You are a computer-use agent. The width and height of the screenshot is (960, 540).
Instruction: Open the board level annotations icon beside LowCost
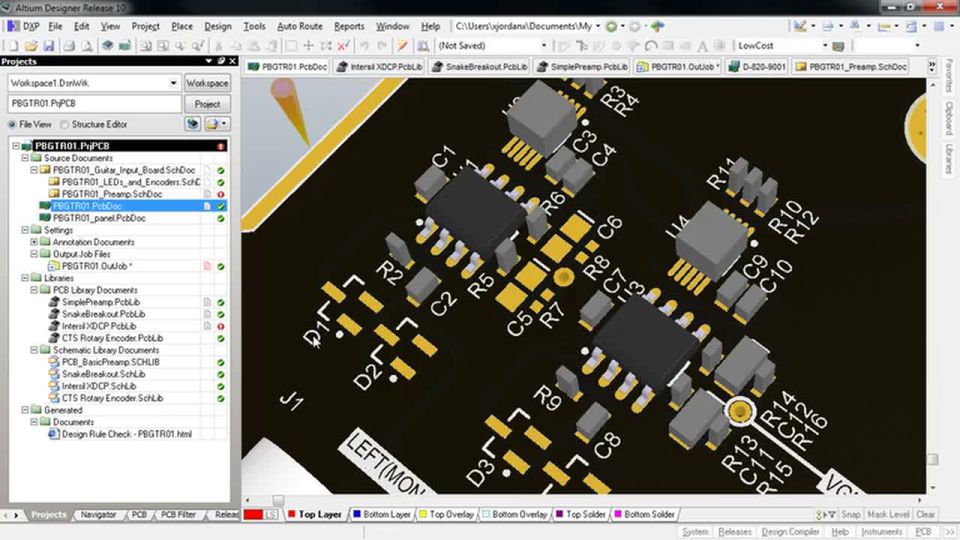839,46
